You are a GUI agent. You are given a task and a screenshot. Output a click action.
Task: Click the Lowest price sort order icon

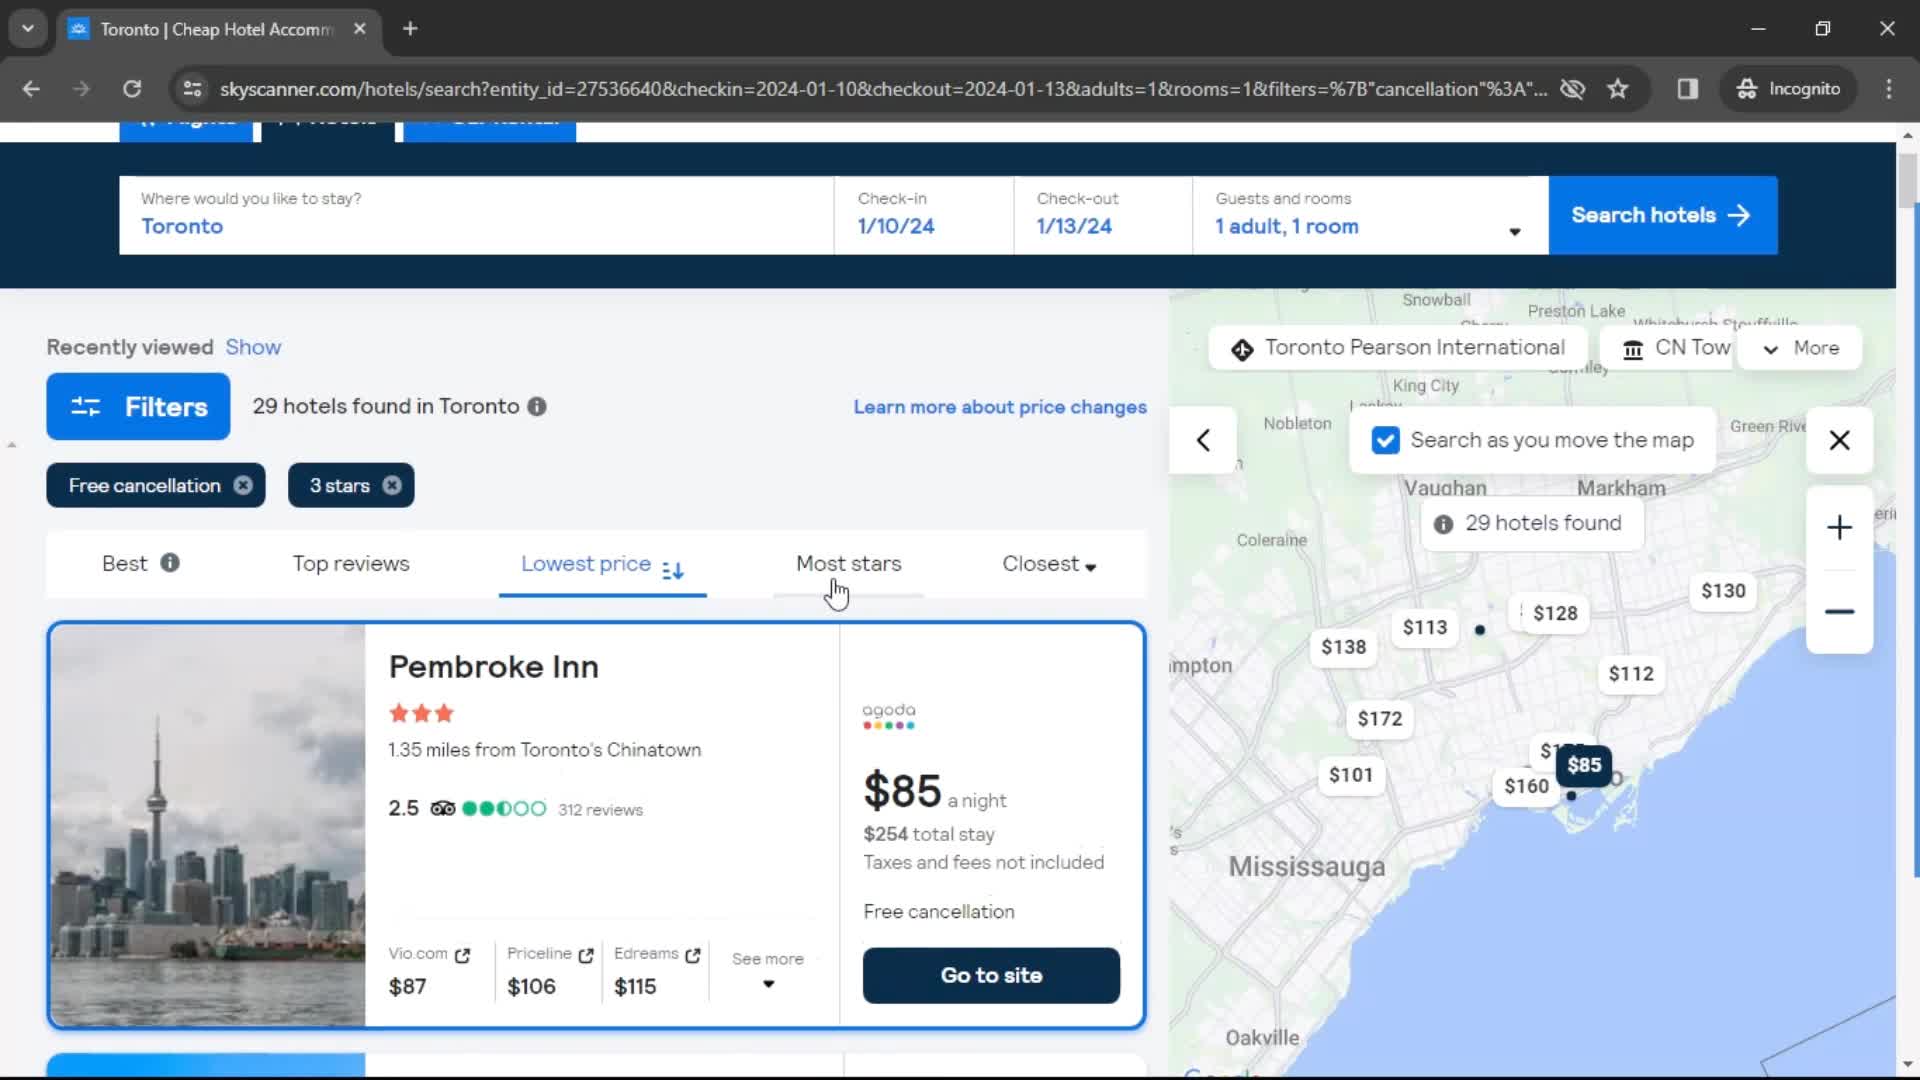pyautogui.click(x=673, y=570)
